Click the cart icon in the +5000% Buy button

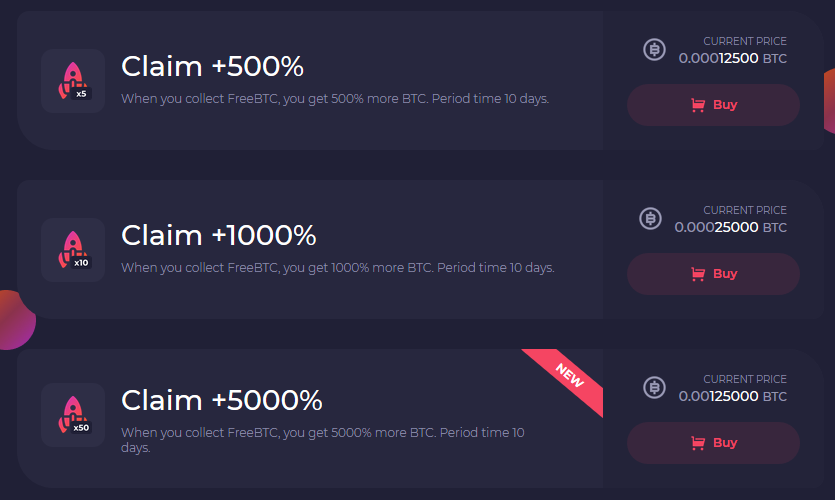click(698, 442)
